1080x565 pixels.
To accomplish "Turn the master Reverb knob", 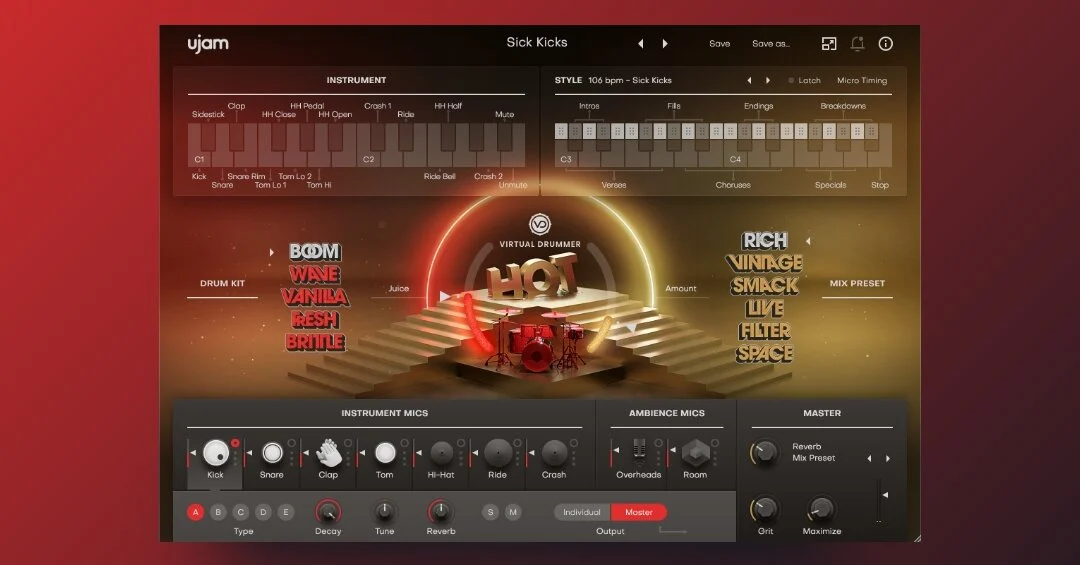I will click(764, 453).
